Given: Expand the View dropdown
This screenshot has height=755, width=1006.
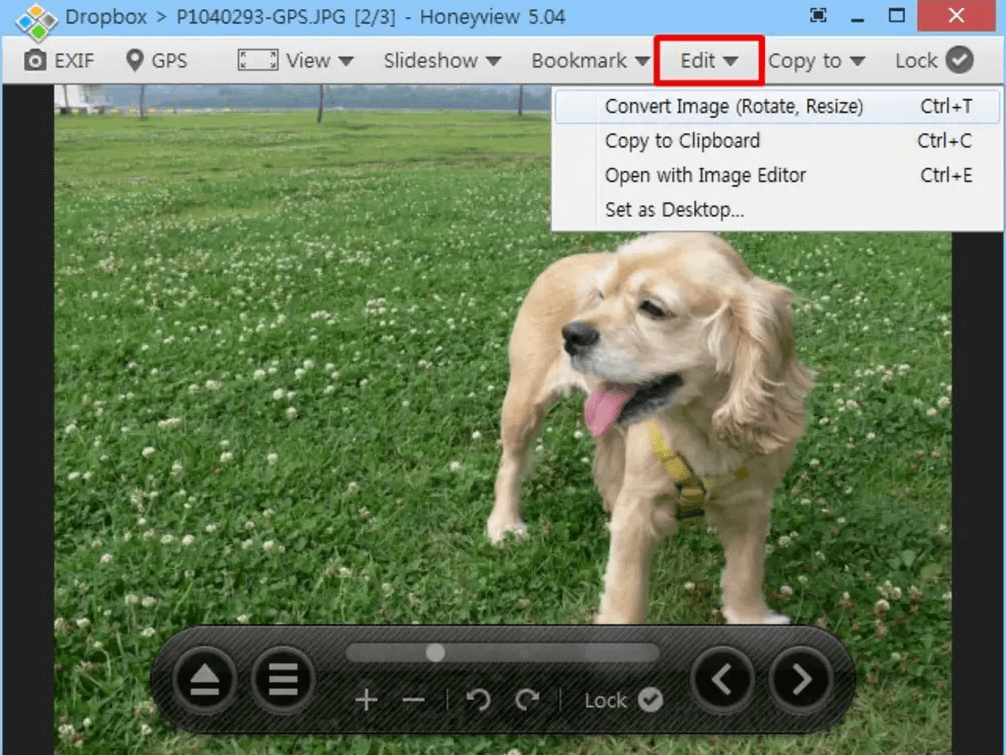Looking at the screenshot, I should (x=296, y=61).
